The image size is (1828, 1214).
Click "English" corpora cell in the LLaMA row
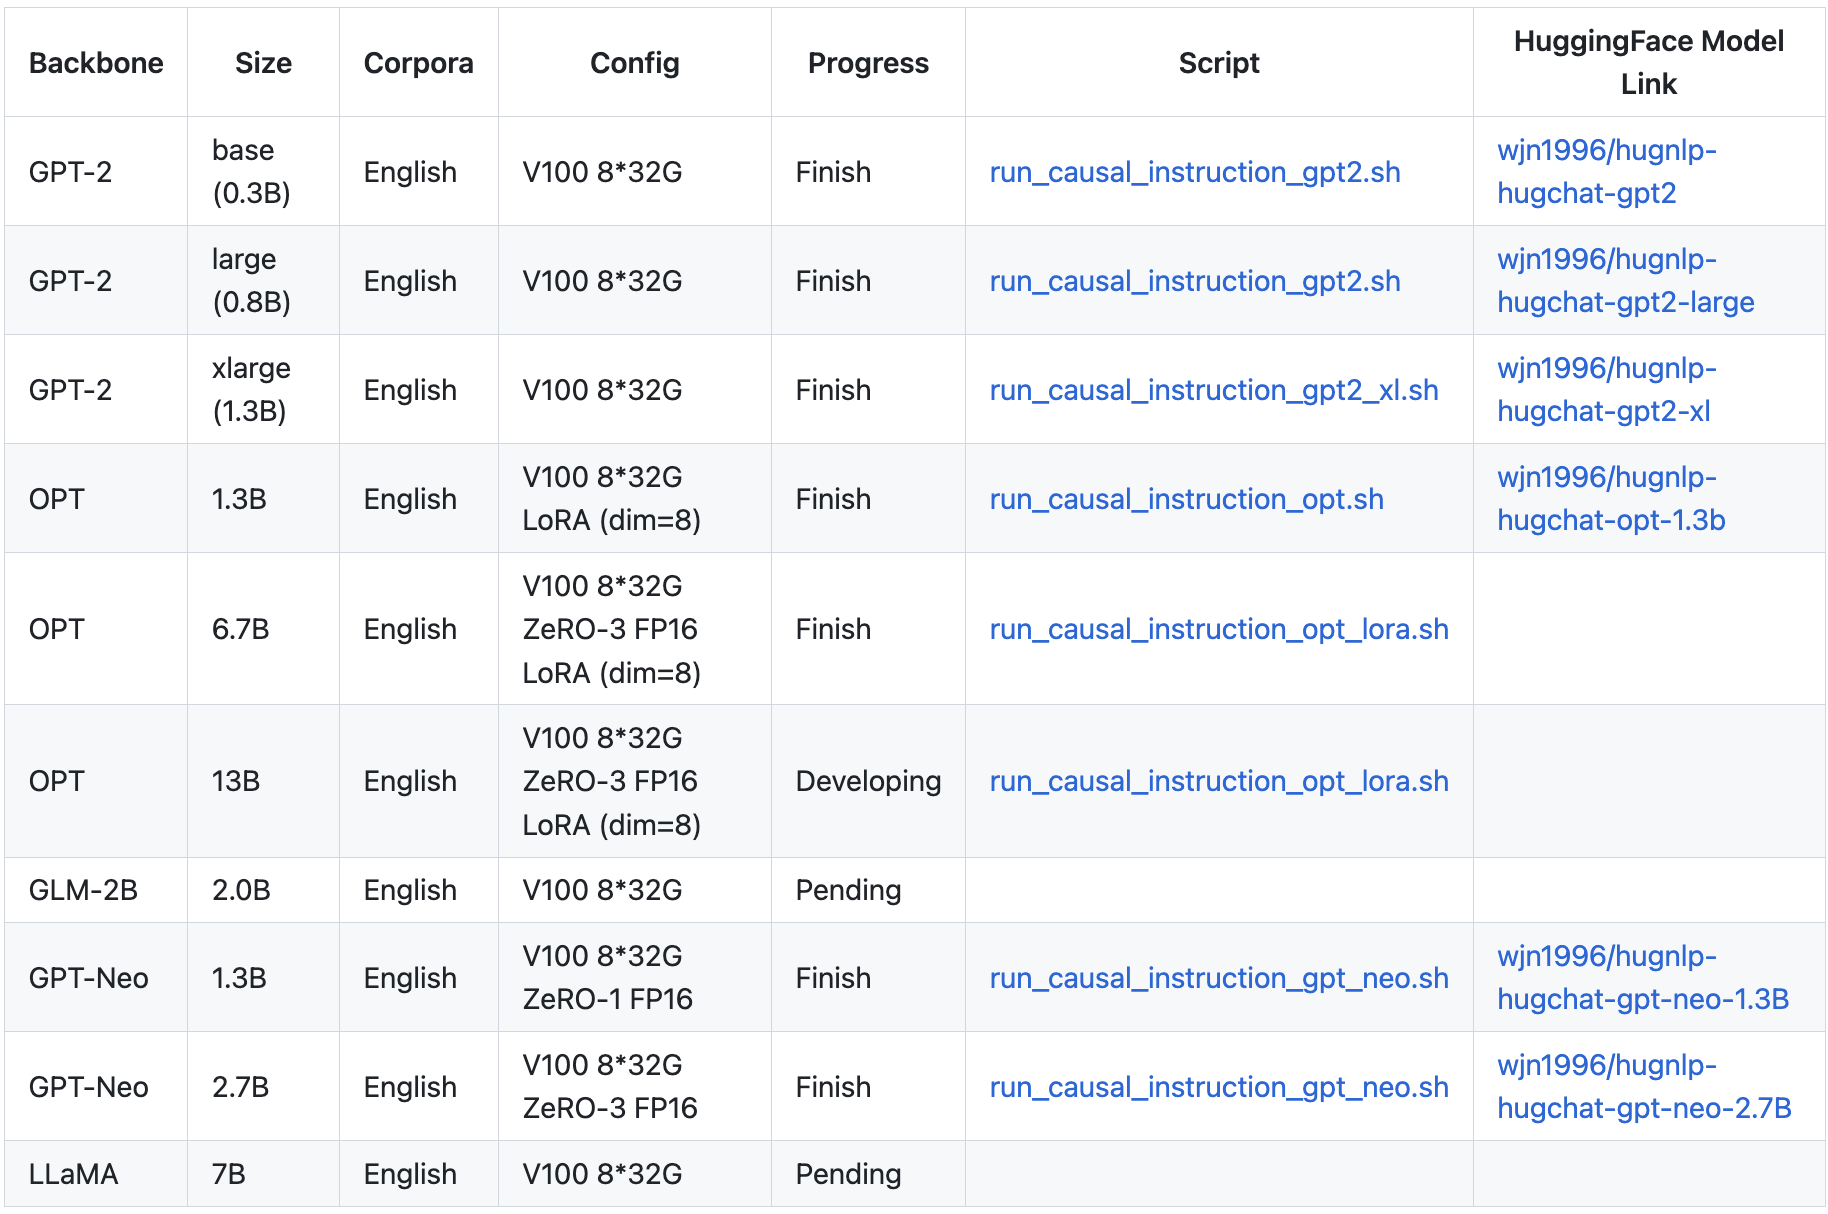tap(418, 1174)
